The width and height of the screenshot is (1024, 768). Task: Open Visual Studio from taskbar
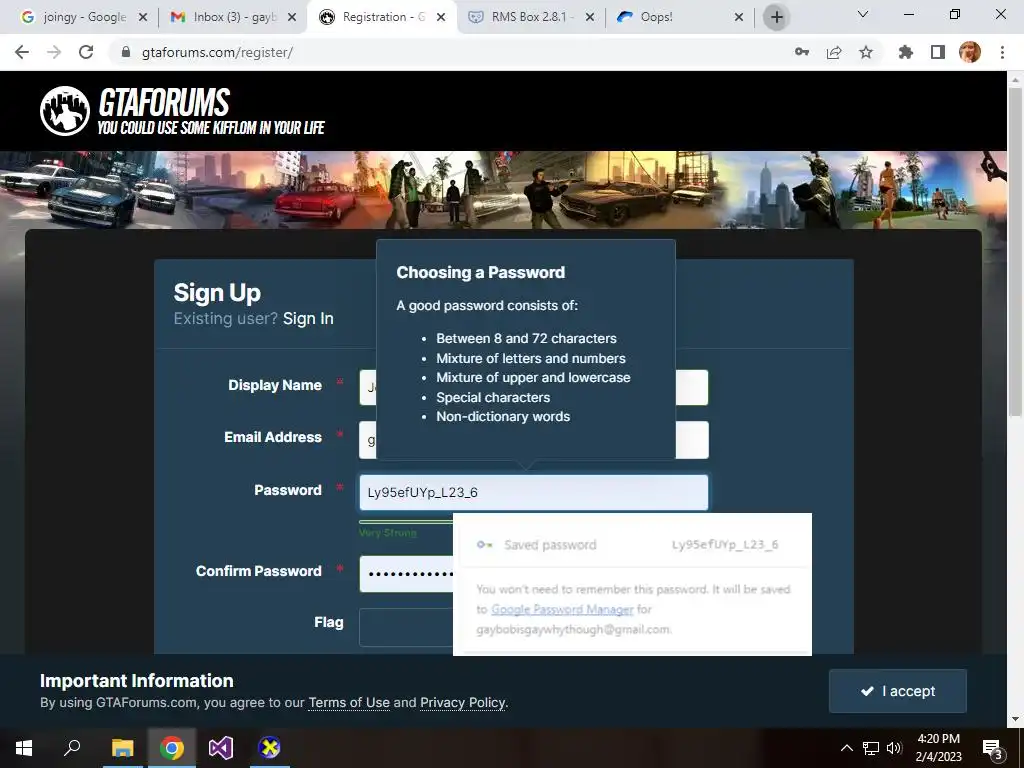pos(221,748)
